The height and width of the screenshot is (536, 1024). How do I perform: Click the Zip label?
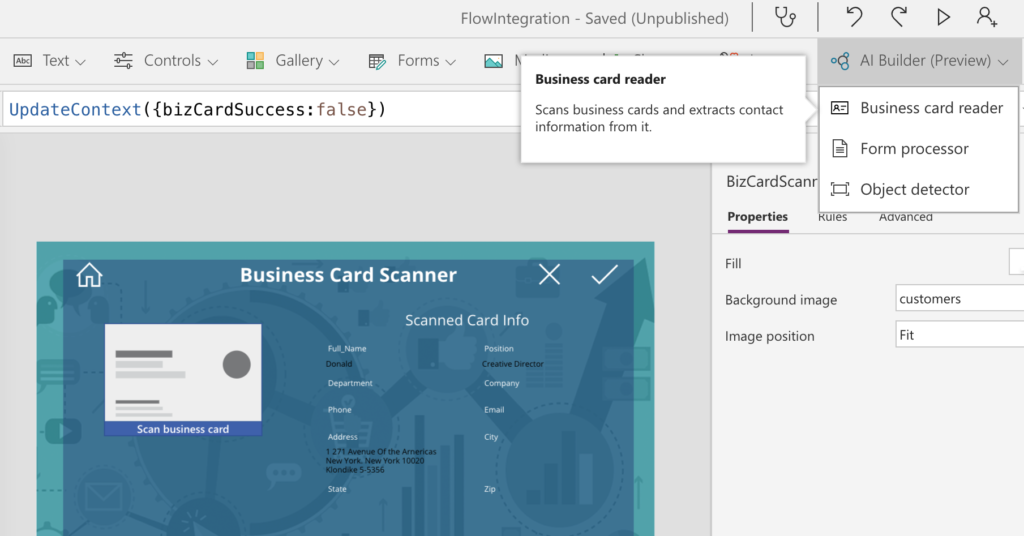click(x=490, y=489)
